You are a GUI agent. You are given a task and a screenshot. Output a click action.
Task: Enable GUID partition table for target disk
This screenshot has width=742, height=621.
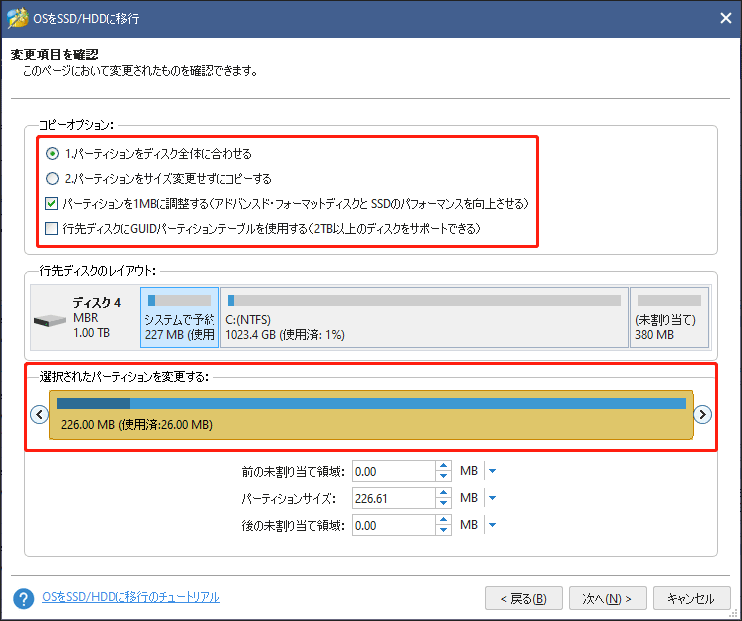point(53,229)
